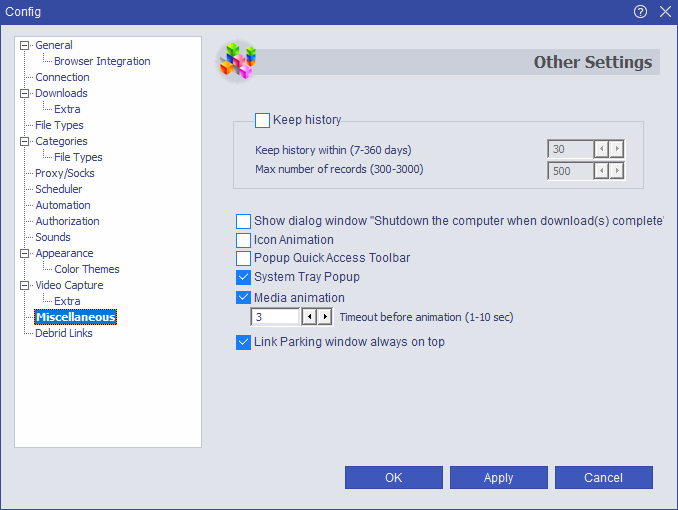Select Video Capture in the tree
This screenshot has height=510, width=678.
point(69,285)
